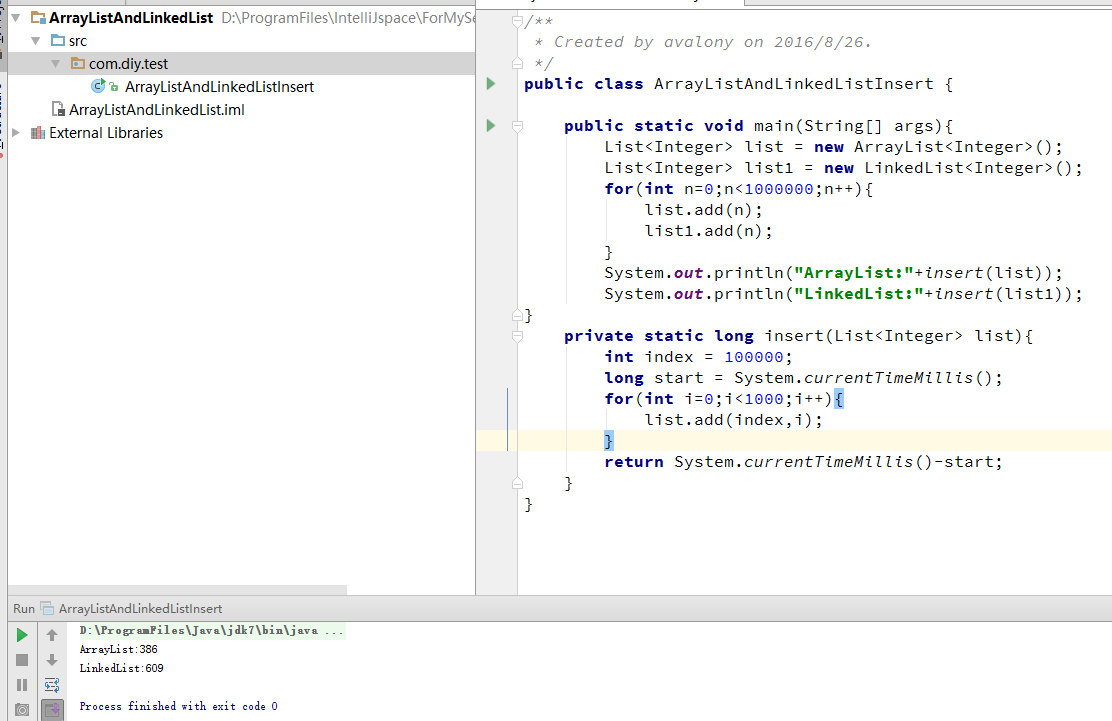Expand the External Libraries node

(15, 133)
